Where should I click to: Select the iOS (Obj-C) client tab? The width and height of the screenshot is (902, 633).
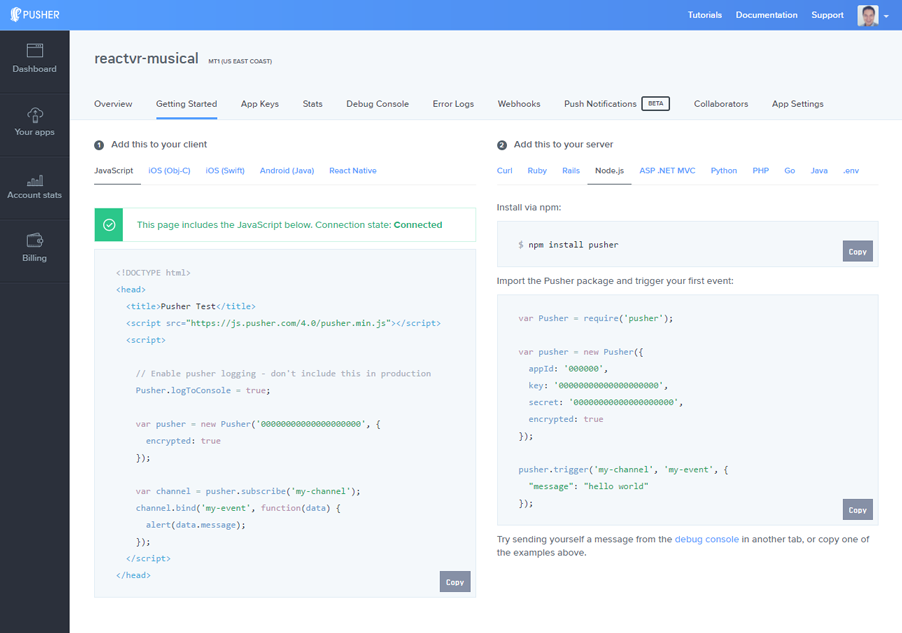click(x=169, y=170)
